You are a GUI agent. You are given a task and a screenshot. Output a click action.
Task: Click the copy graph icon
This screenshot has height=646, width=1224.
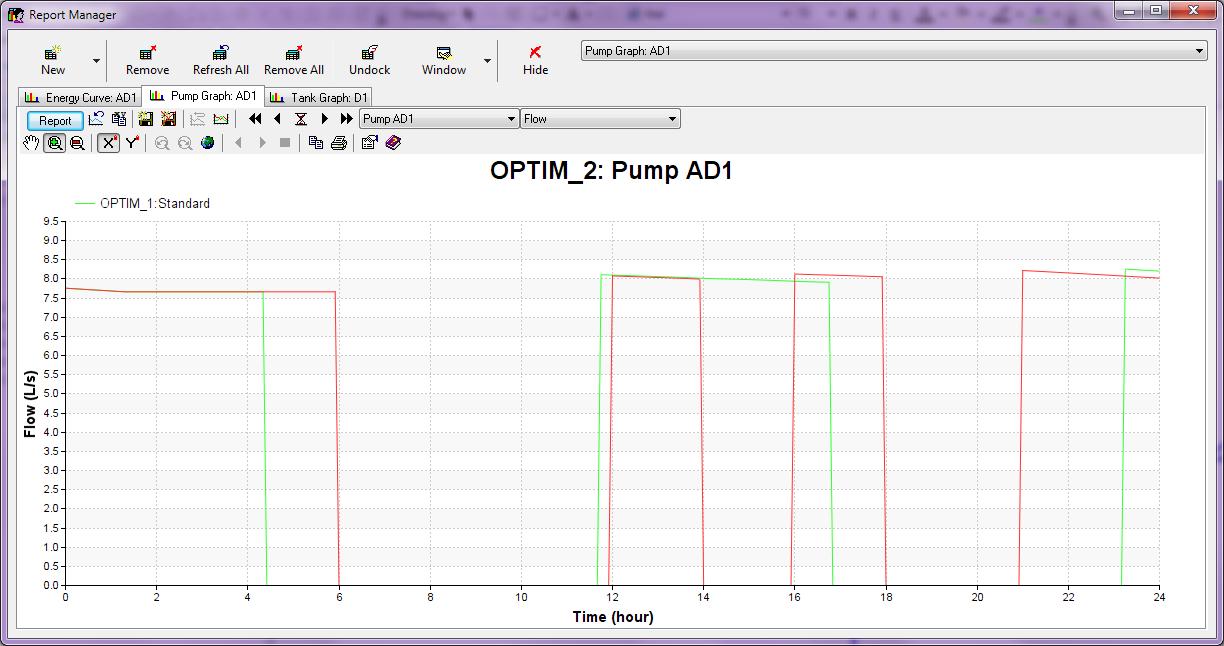click(316, 143)
